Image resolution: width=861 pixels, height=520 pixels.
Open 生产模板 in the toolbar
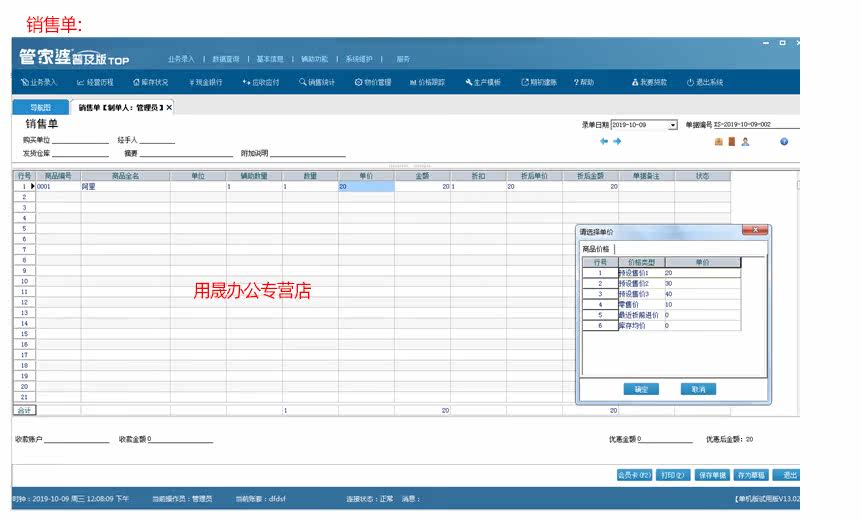(483, 82)
